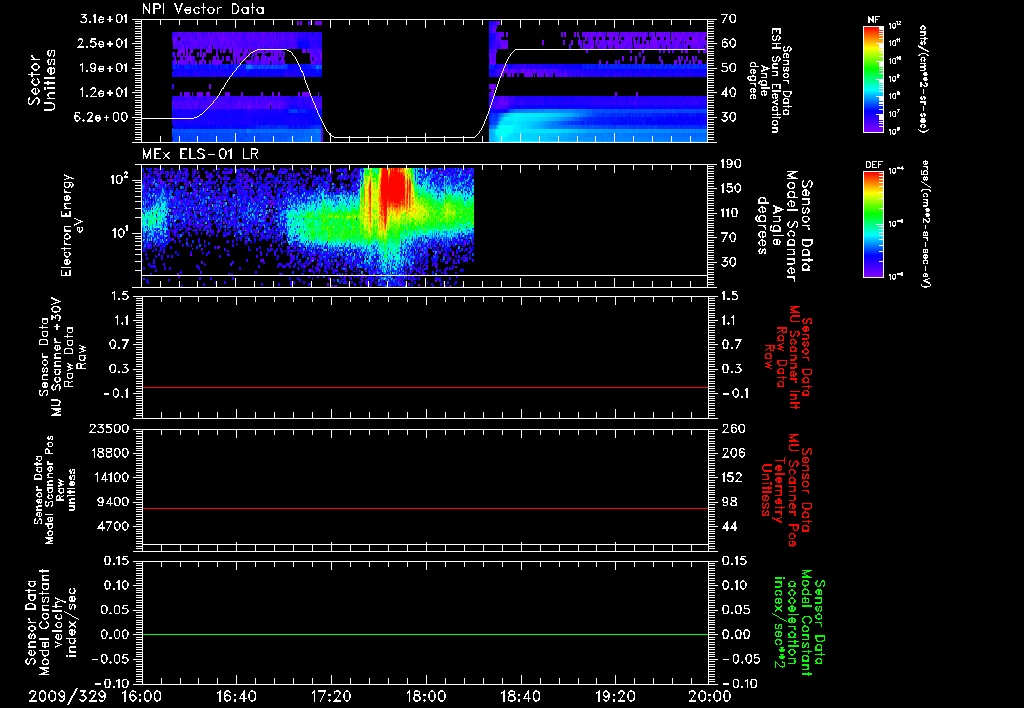Click the '16:40' time axis label

pos(236,696)
